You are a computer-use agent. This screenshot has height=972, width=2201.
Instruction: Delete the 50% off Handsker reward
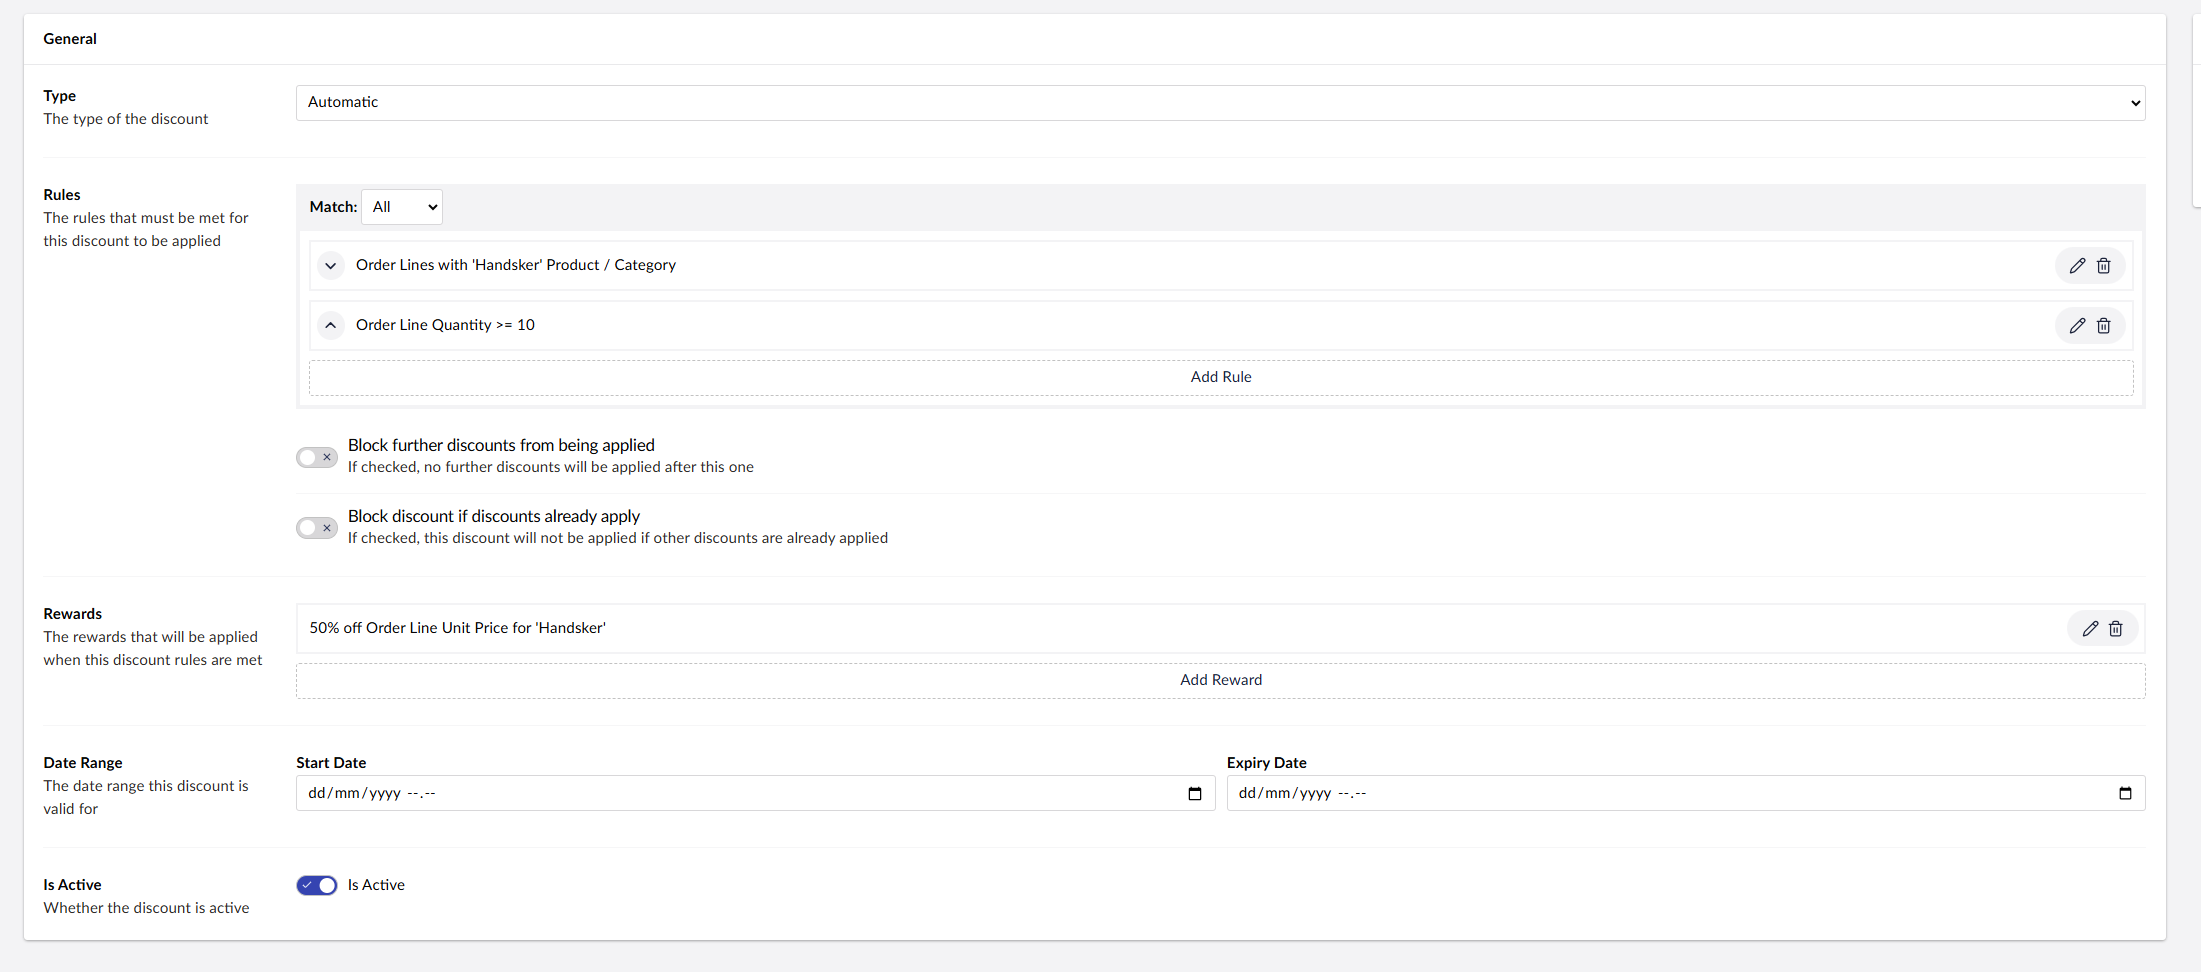coord(2116,629)
